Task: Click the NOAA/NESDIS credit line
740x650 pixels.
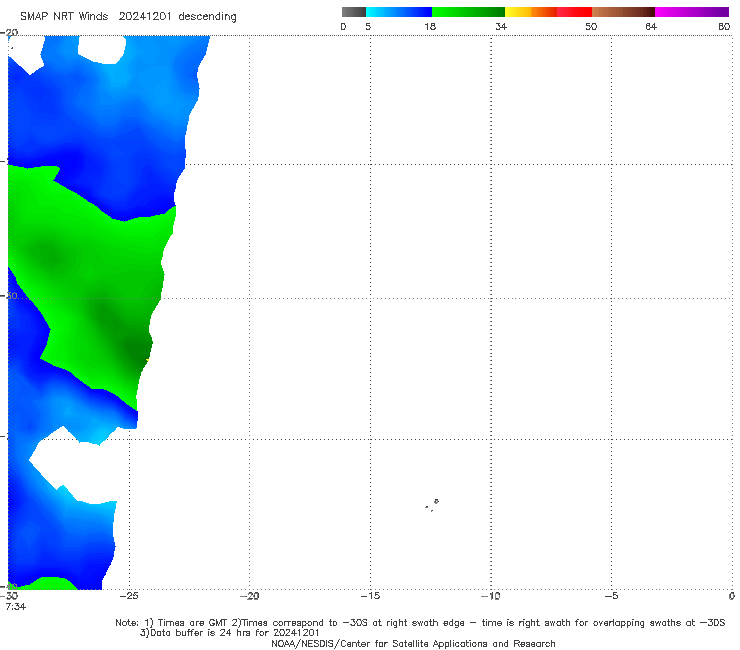Action: click(413, 643)
